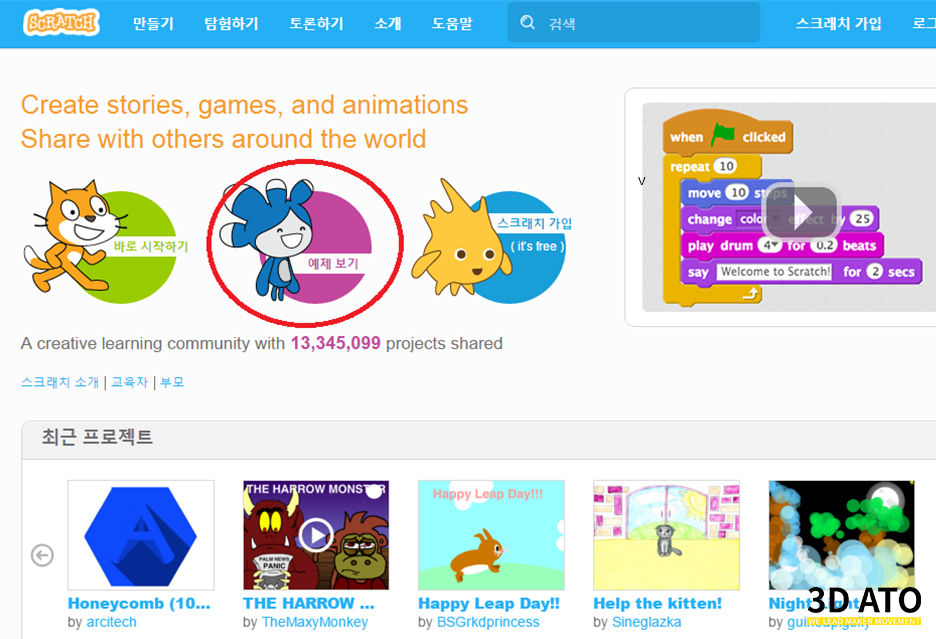Click the orange Scratch cat mascot
Viewport: 936px width, 639px height.
tap(73, 236)
